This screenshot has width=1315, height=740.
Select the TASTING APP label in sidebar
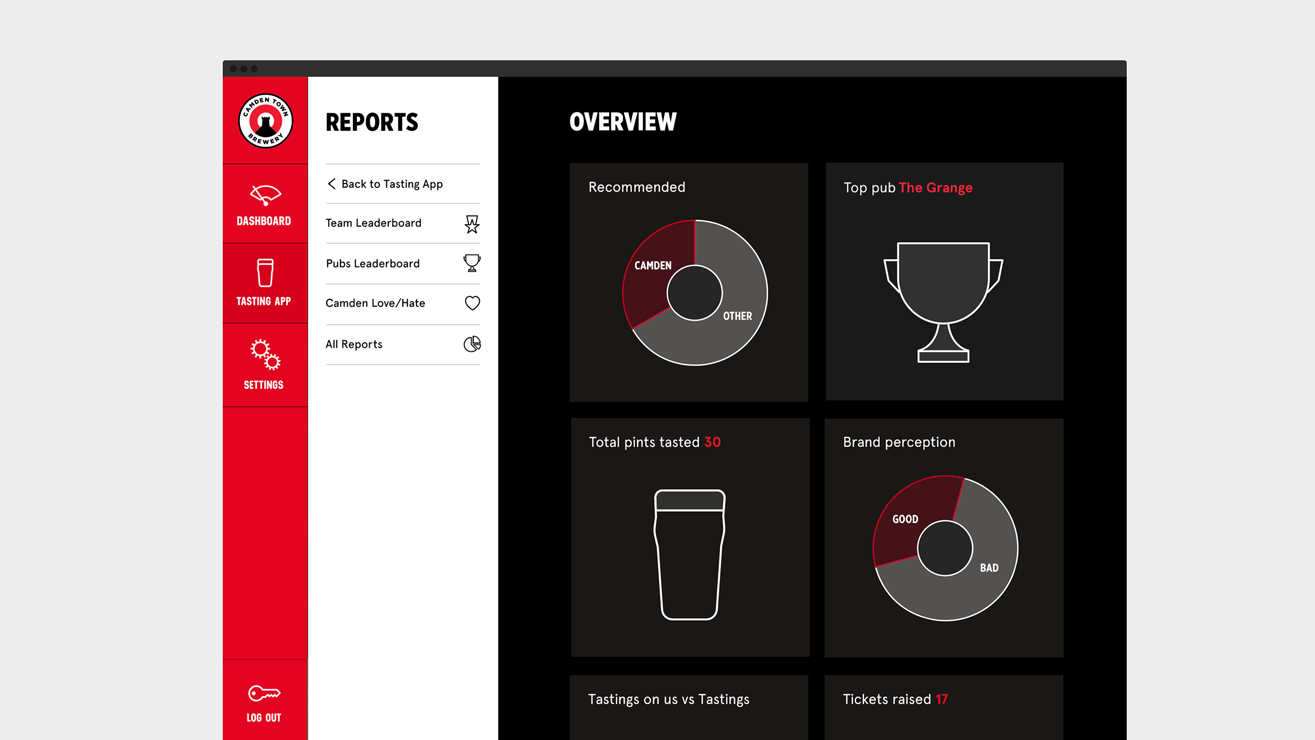[264, 301]
